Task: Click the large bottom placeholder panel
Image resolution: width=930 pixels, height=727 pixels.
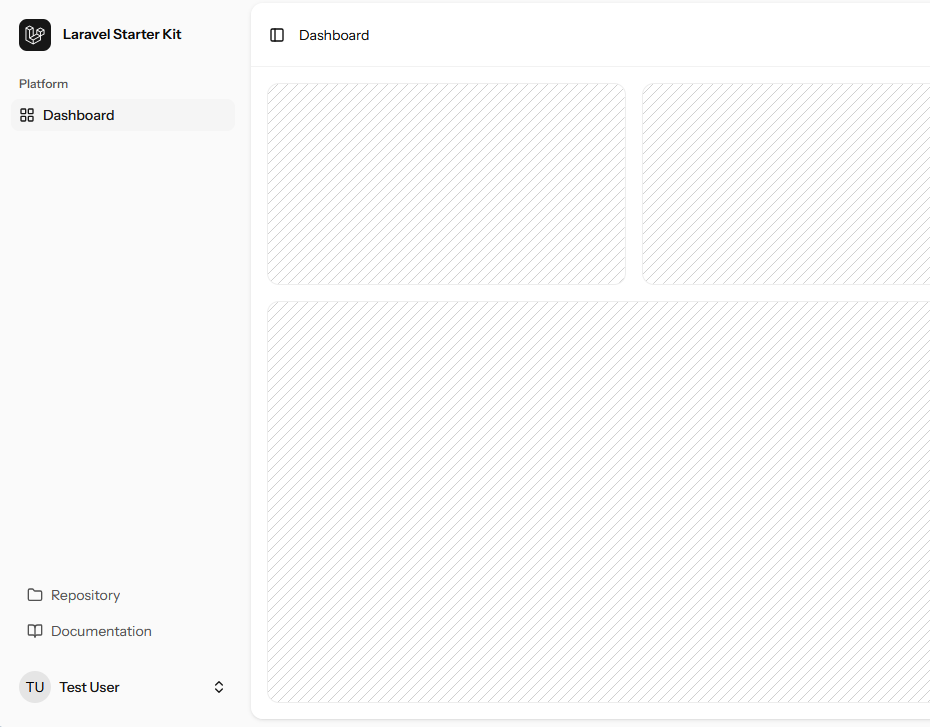Action: coord(598,502)
